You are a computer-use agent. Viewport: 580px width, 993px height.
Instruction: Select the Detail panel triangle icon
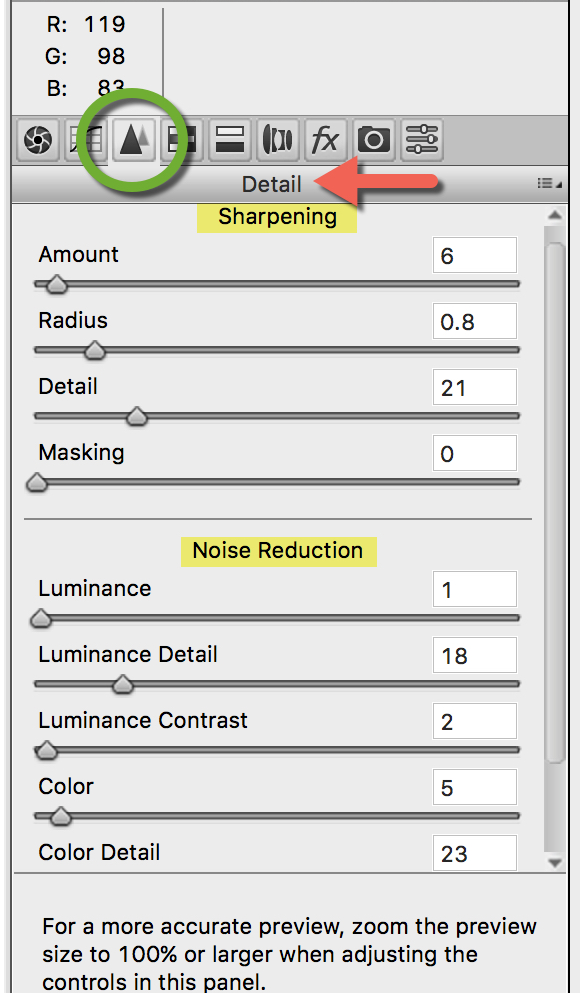[134, 139]
